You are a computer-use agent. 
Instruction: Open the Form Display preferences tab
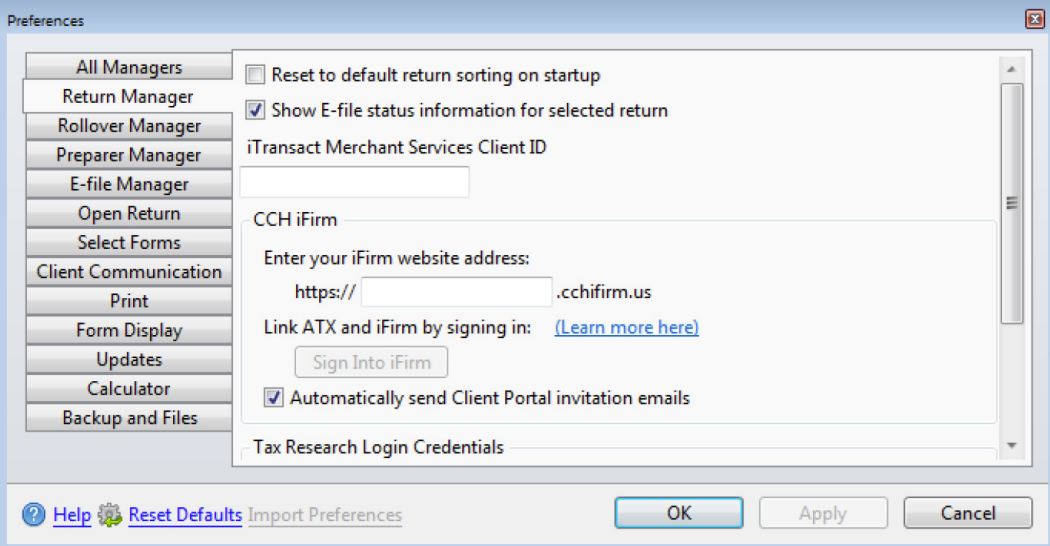[x=129, y=330]
